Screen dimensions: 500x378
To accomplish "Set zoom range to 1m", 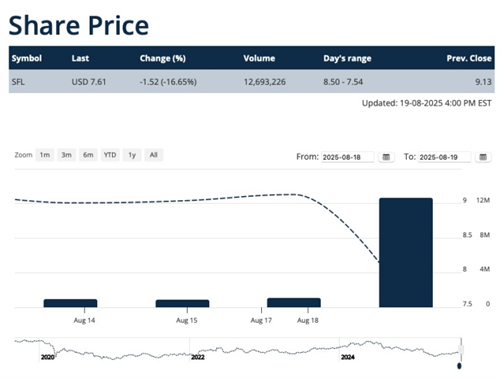I will 45,155.
